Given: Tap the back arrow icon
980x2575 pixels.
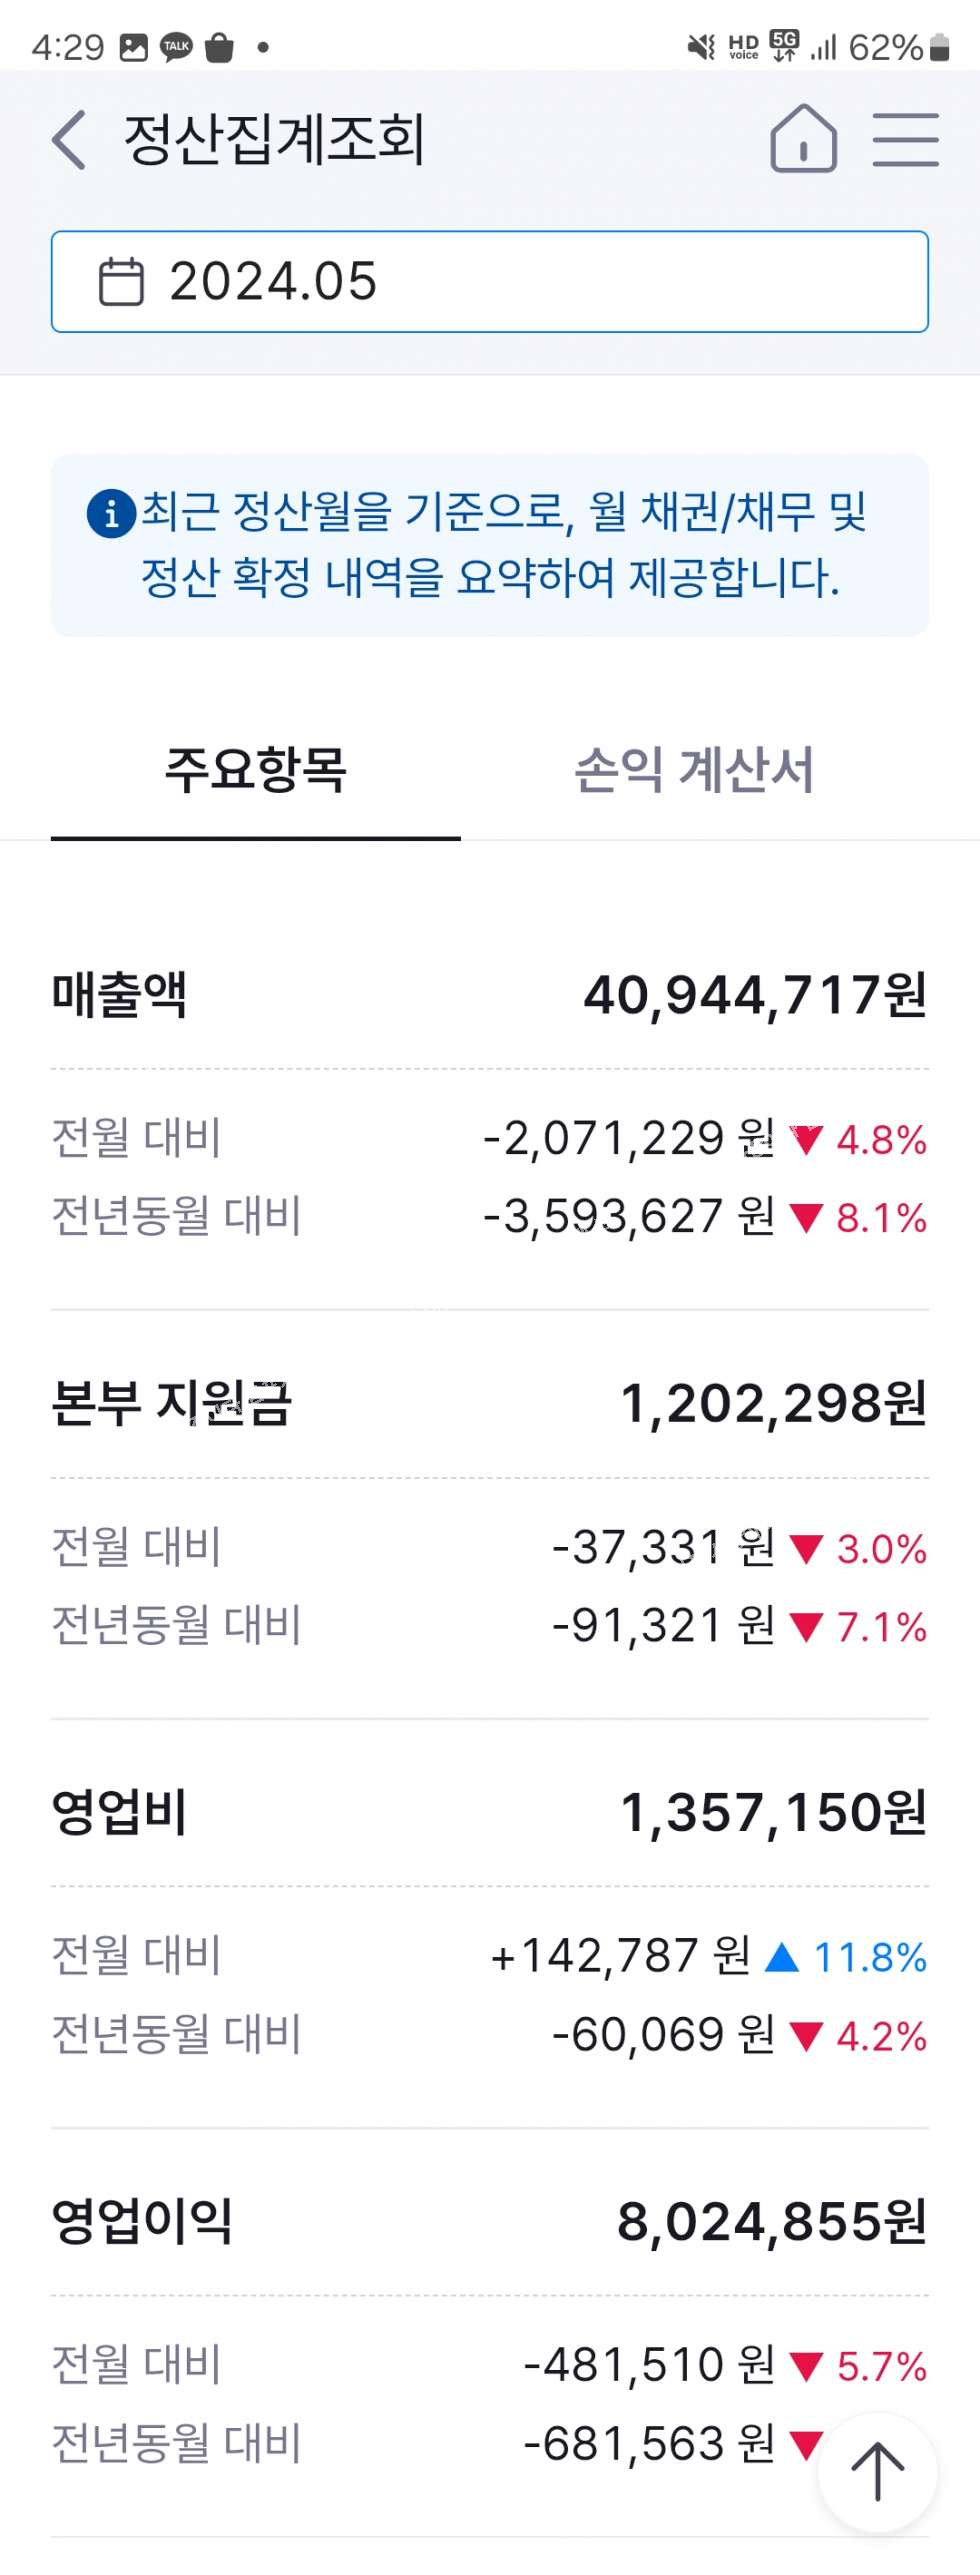Looking at the screenshot, I should 69,139.
